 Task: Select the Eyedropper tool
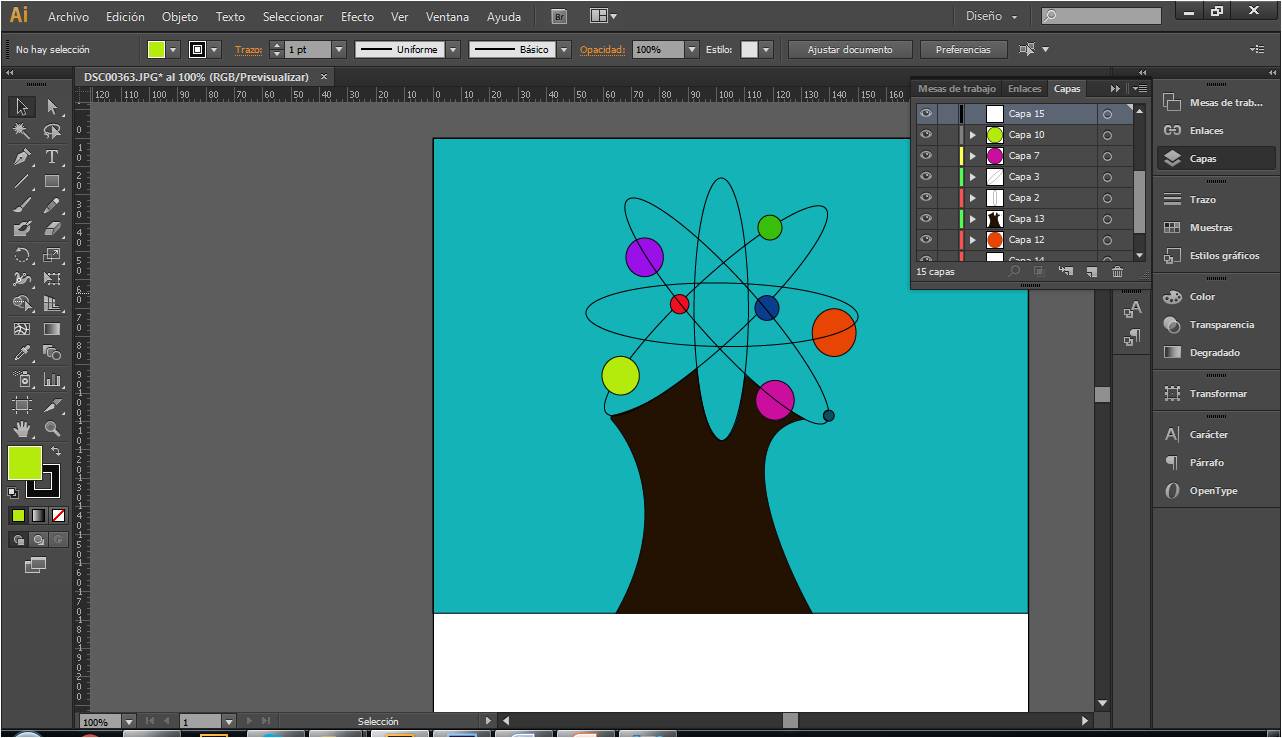point(22,352)
